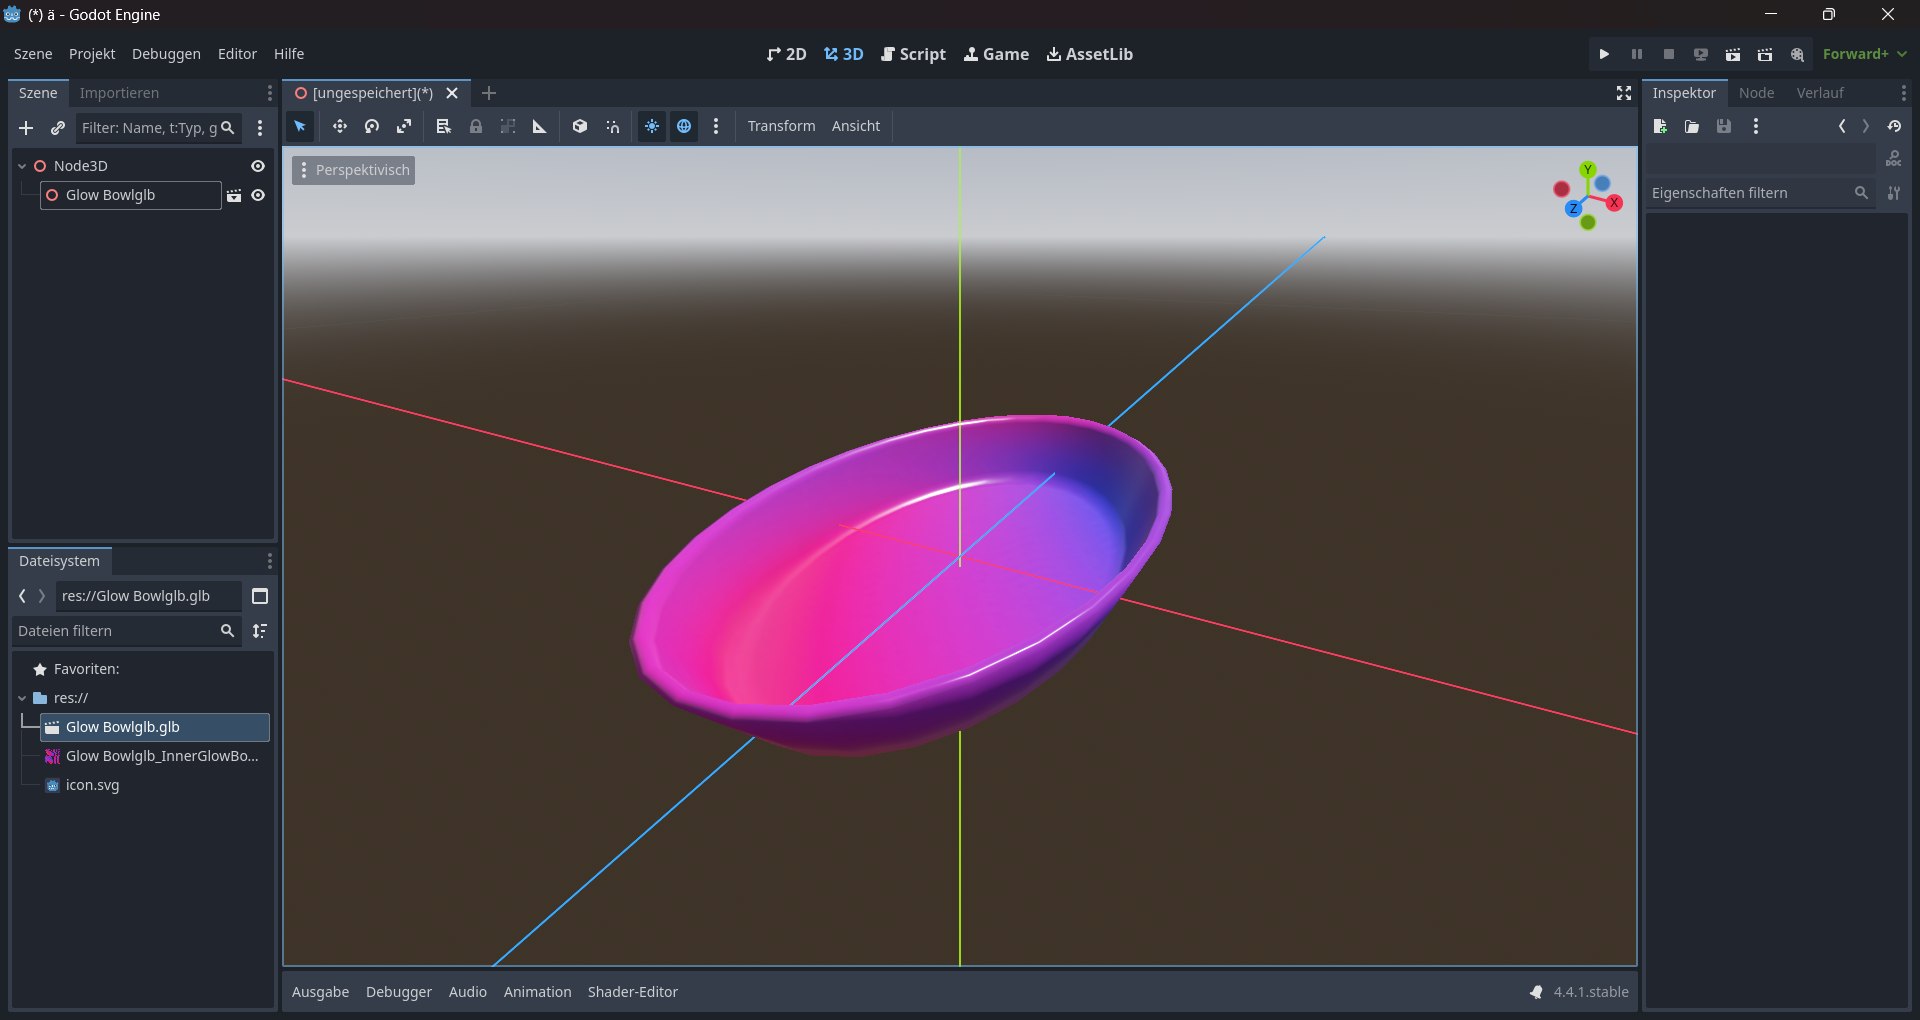Open the load resource folder icon
This screenshot has width=1920, height=1020.
coord(1692,126)
